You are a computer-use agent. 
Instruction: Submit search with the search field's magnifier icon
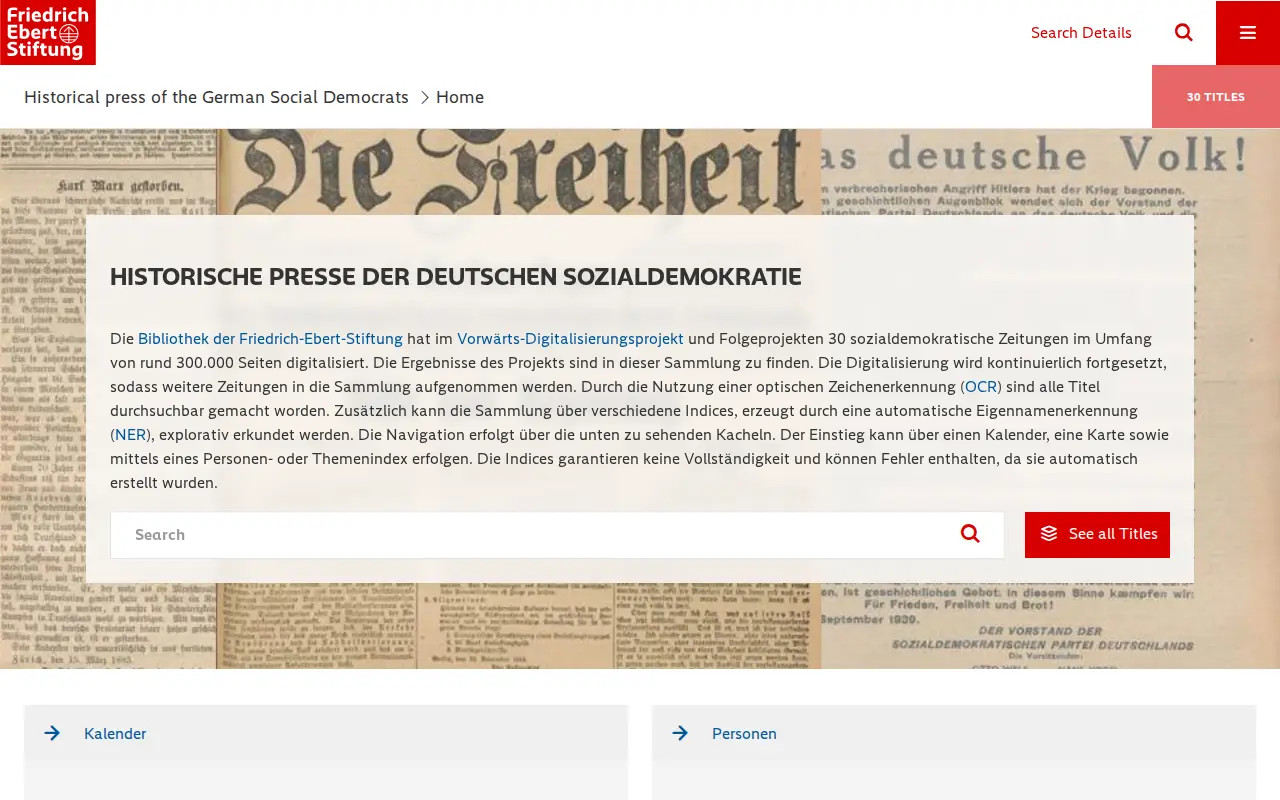click(970, 534)
